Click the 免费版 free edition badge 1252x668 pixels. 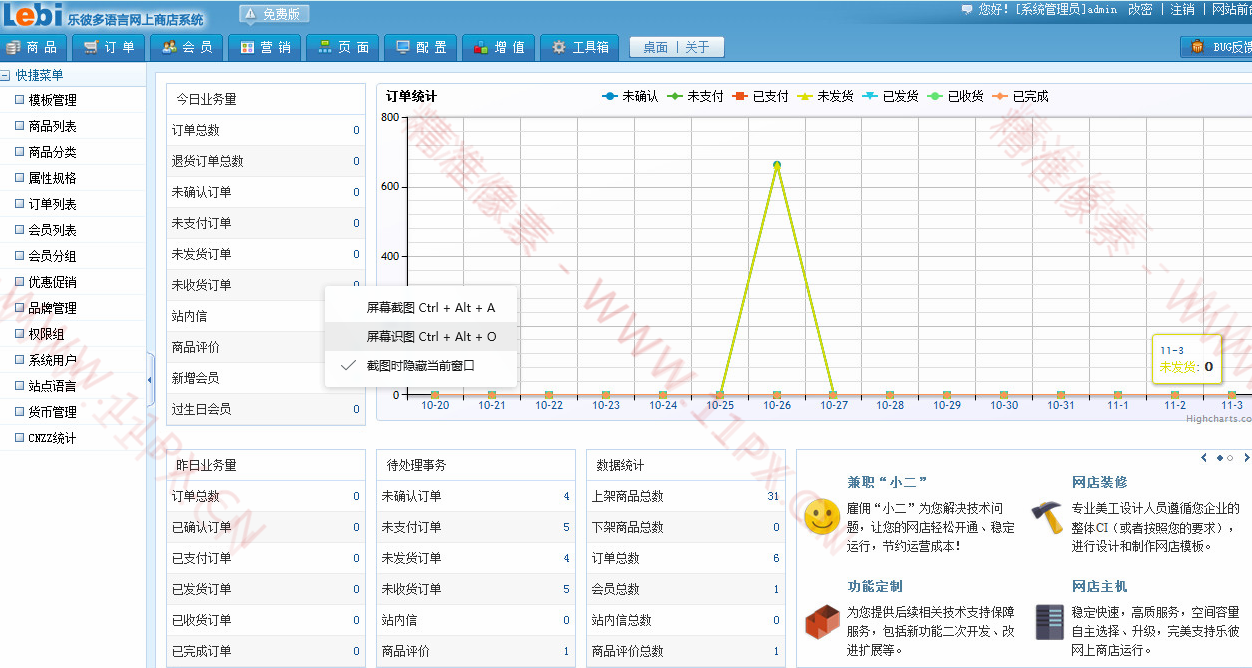coord(274,14)
